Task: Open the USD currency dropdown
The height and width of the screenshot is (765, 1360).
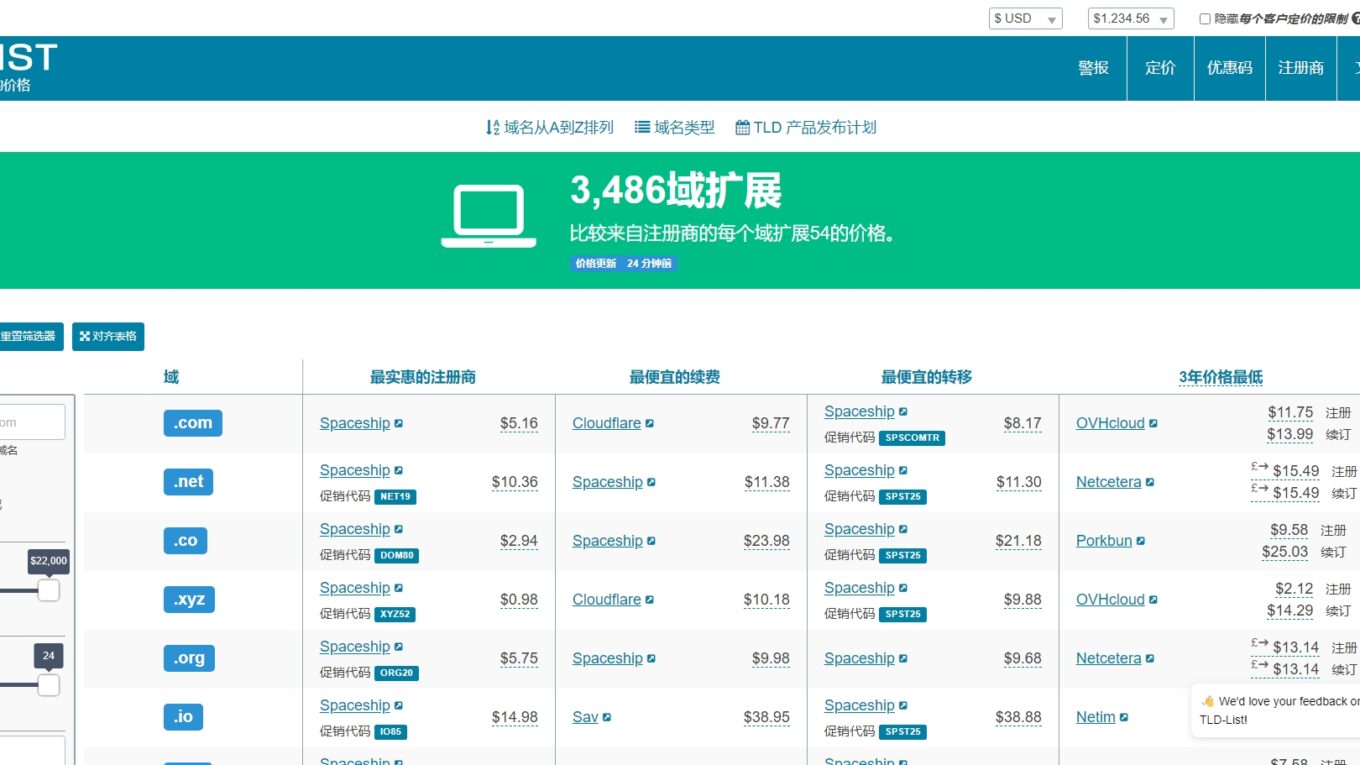Action: click(1026, 19)
